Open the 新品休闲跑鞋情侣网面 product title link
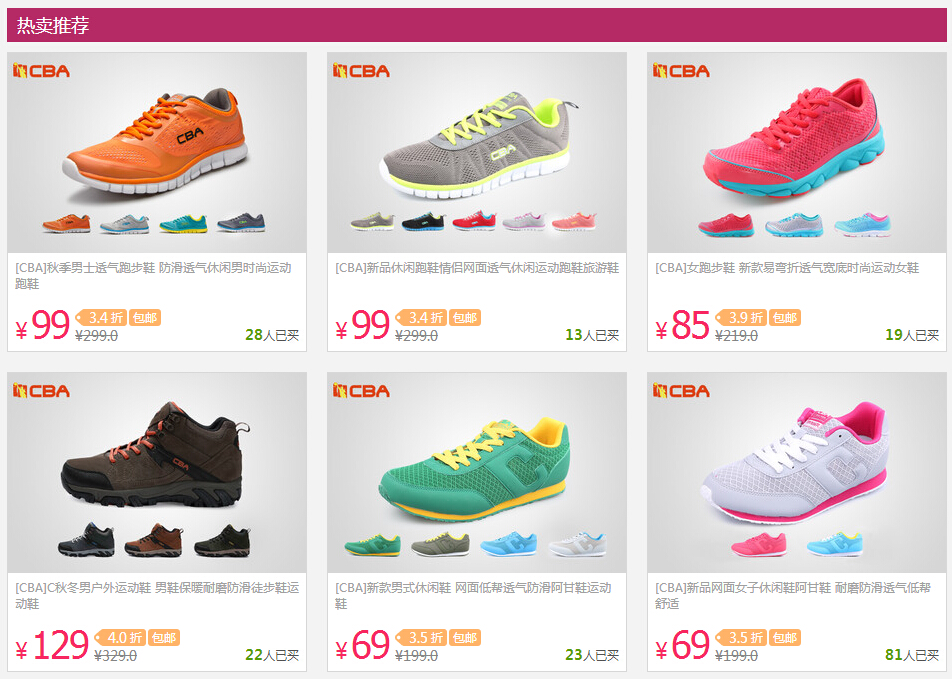The width and height of the screenshot is (952, 679). (477, 268)
